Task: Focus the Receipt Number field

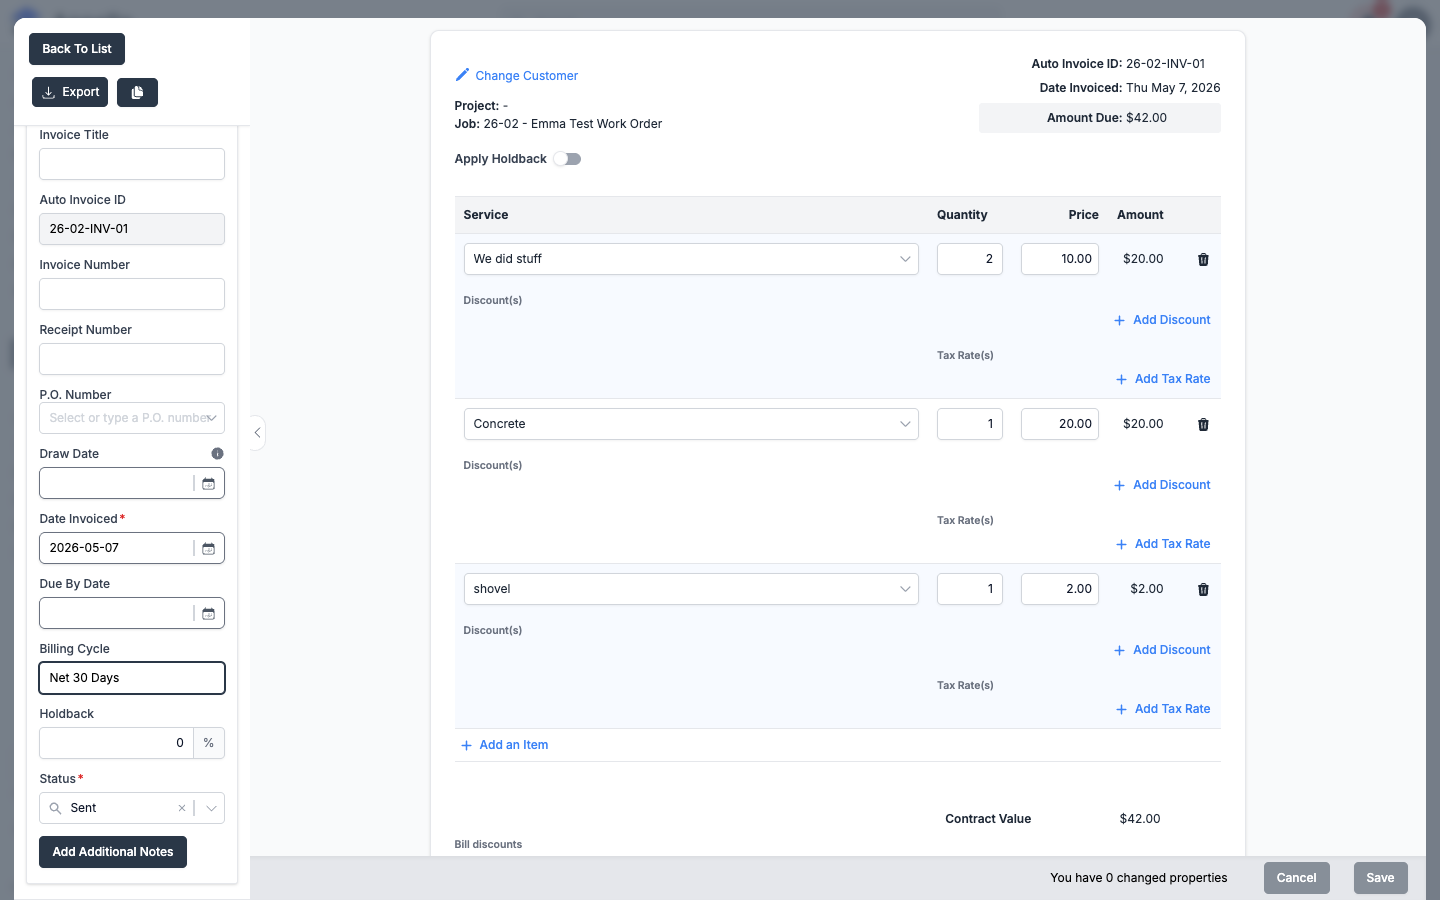Action: [x=132, y=359]
